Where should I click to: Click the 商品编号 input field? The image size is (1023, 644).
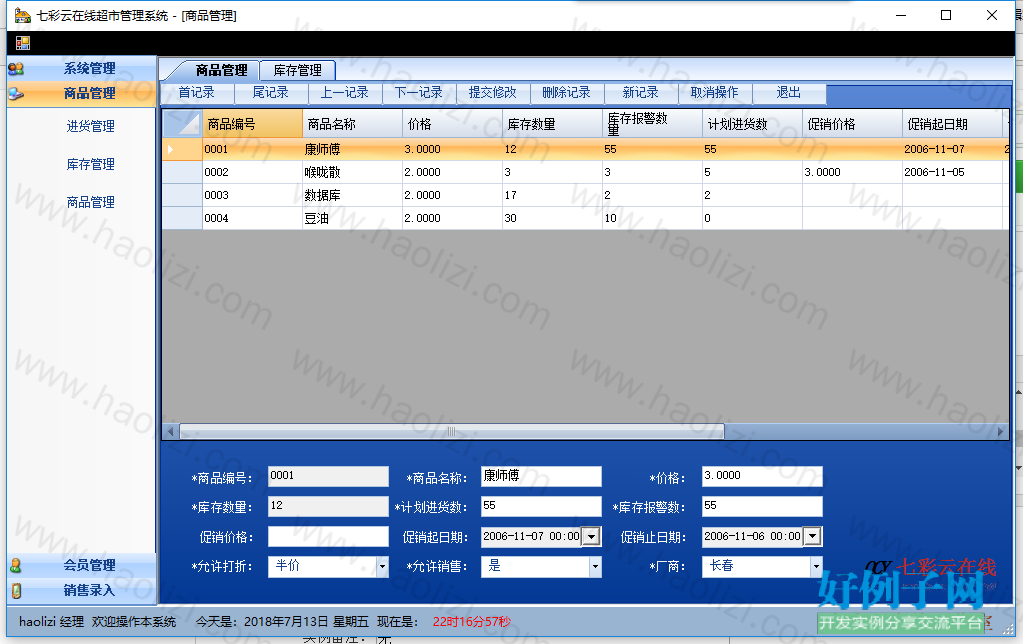328,476
